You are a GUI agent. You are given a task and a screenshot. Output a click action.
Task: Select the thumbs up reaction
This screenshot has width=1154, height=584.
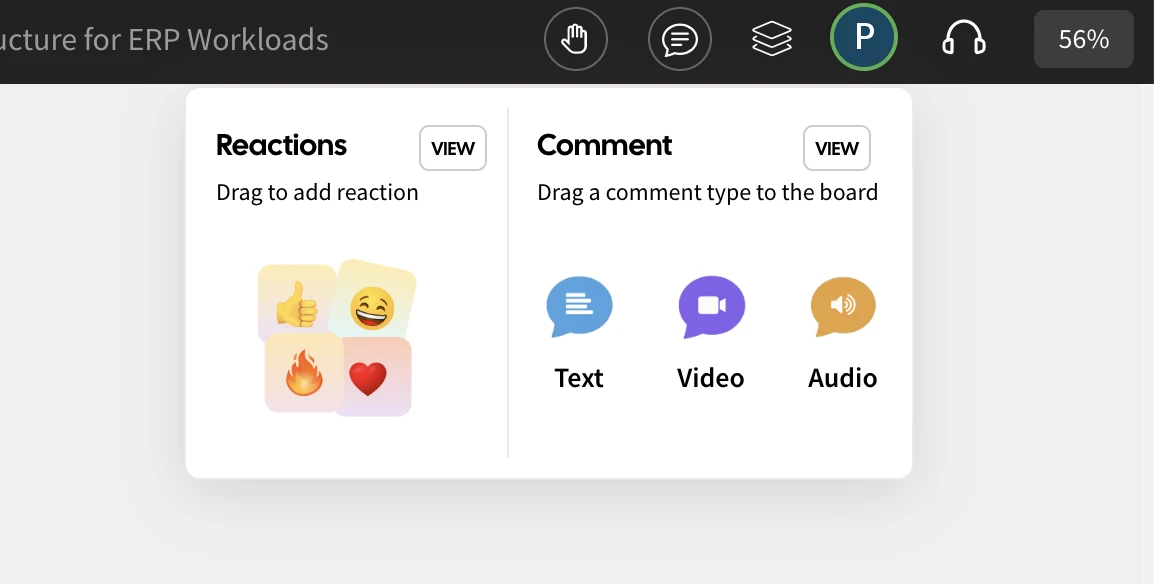coord(295,303)
